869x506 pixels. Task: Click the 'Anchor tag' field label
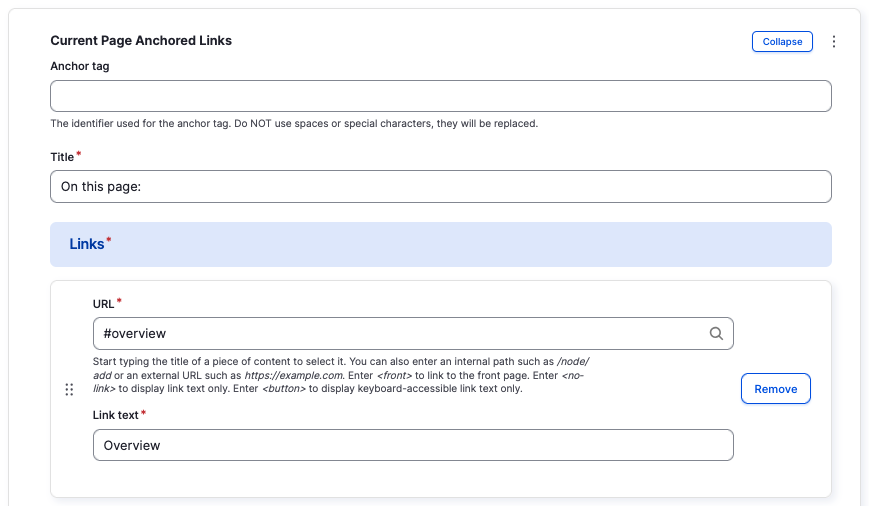80,66
